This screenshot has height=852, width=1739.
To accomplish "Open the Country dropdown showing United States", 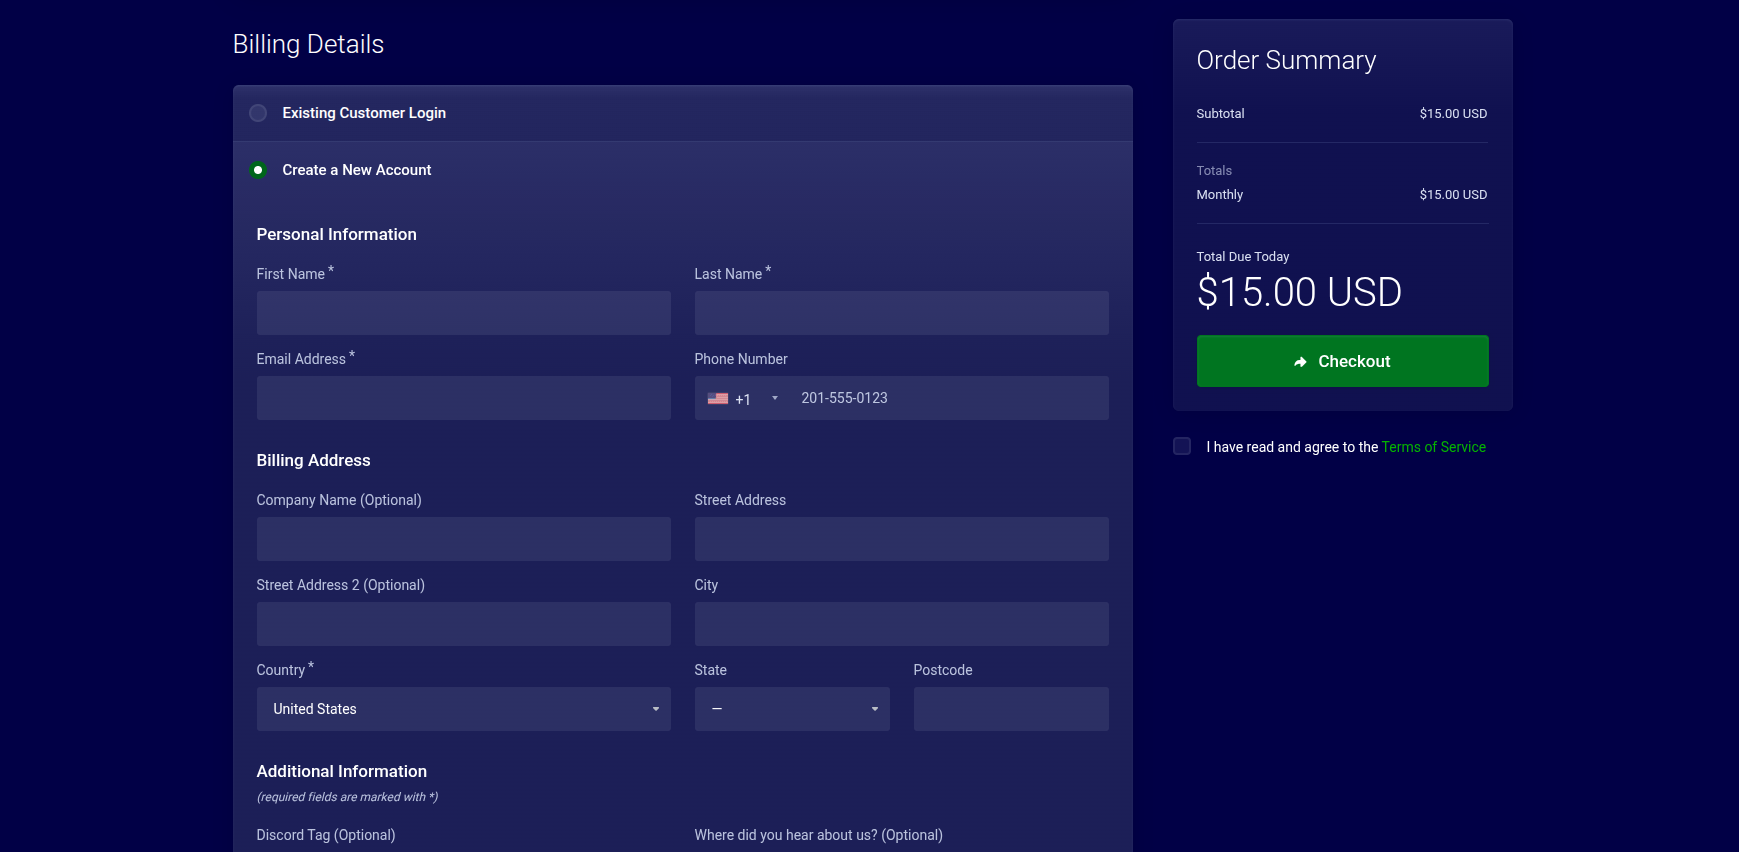I will pos(463,709).
